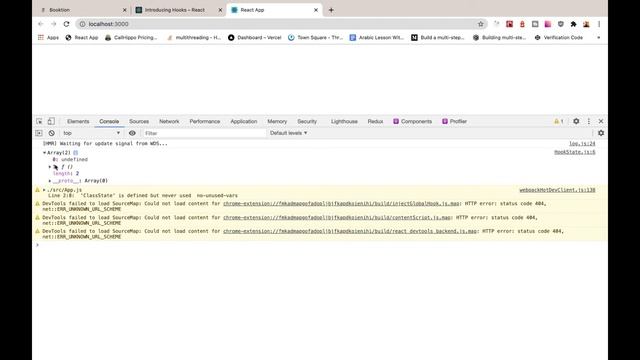Open the react_devtools_backend.js.map link
The image size is (640, 360).
coord(350,231)
